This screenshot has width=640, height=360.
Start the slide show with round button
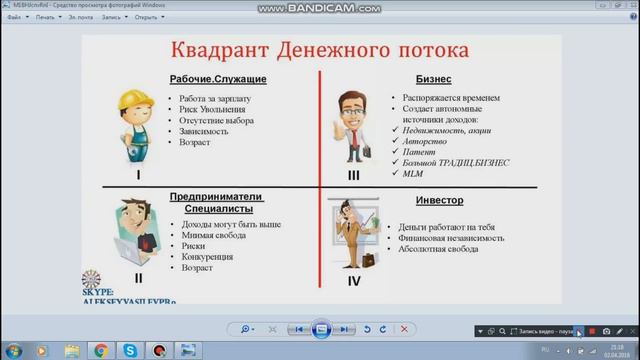pos(321,329)
